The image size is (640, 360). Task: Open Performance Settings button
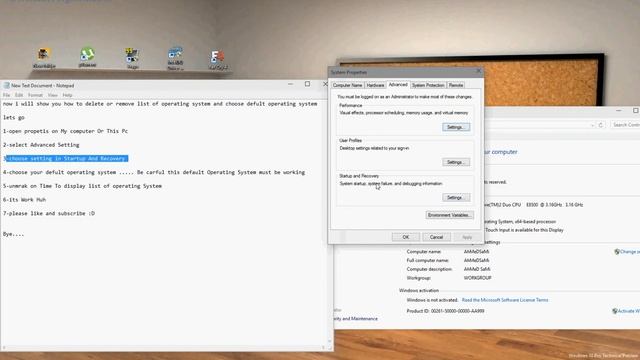coord(456,127)
